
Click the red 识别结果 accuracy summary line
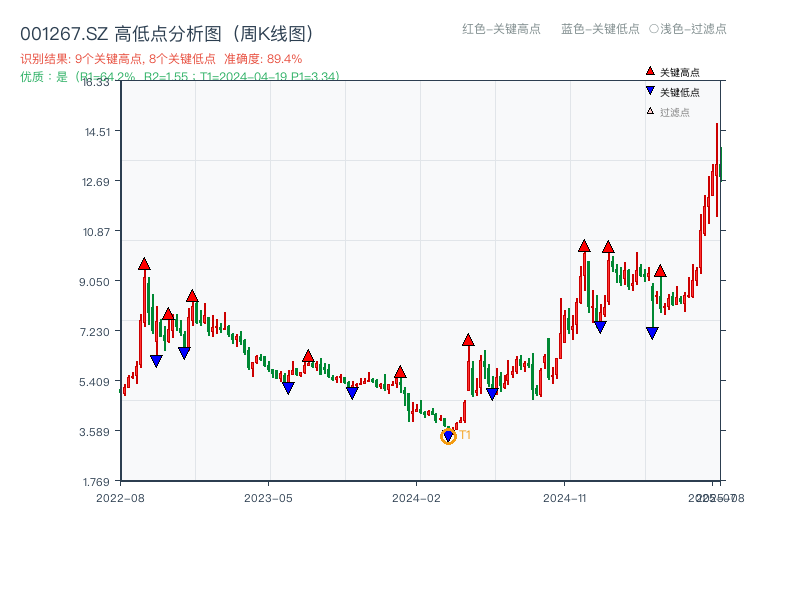coord(161,59)
